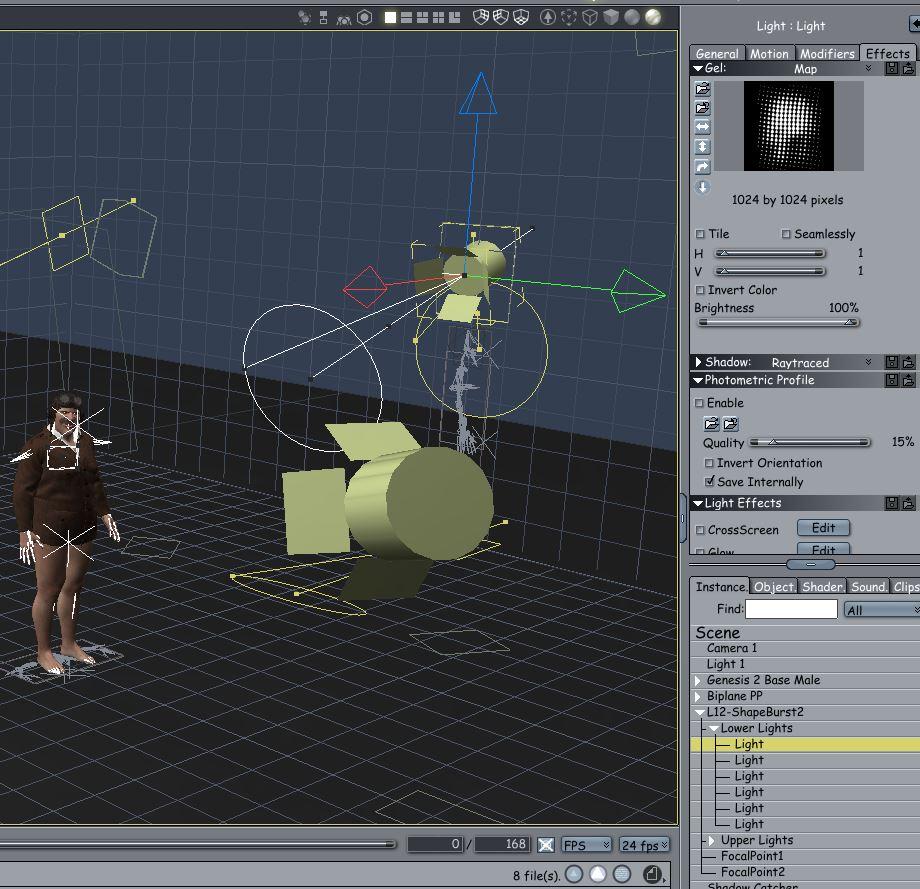The width and height of the screenshot is (920, 889).
Task: Choose one-large-plus-small views layout icon
Action: (x=455, y=18)
